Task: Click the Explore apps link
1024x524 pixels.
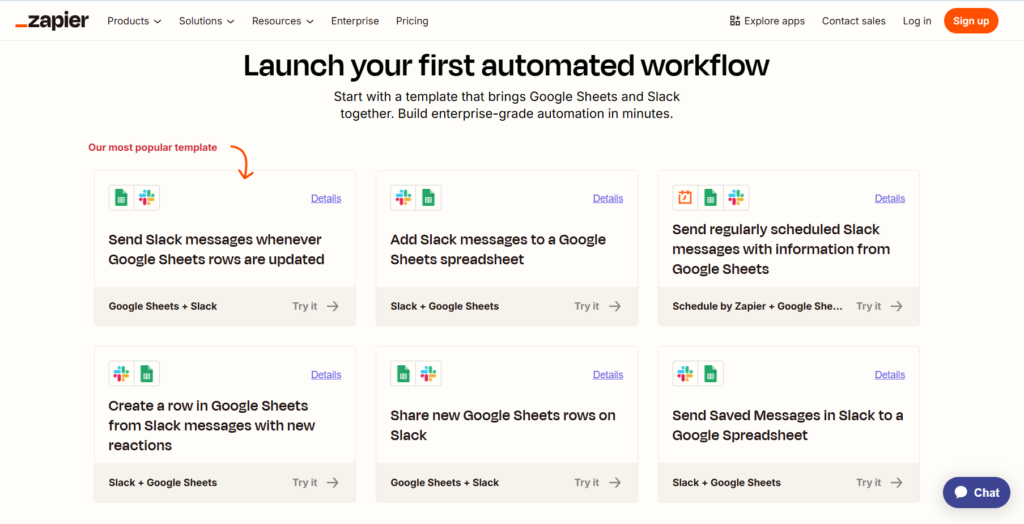Action: tap(767, 21)
